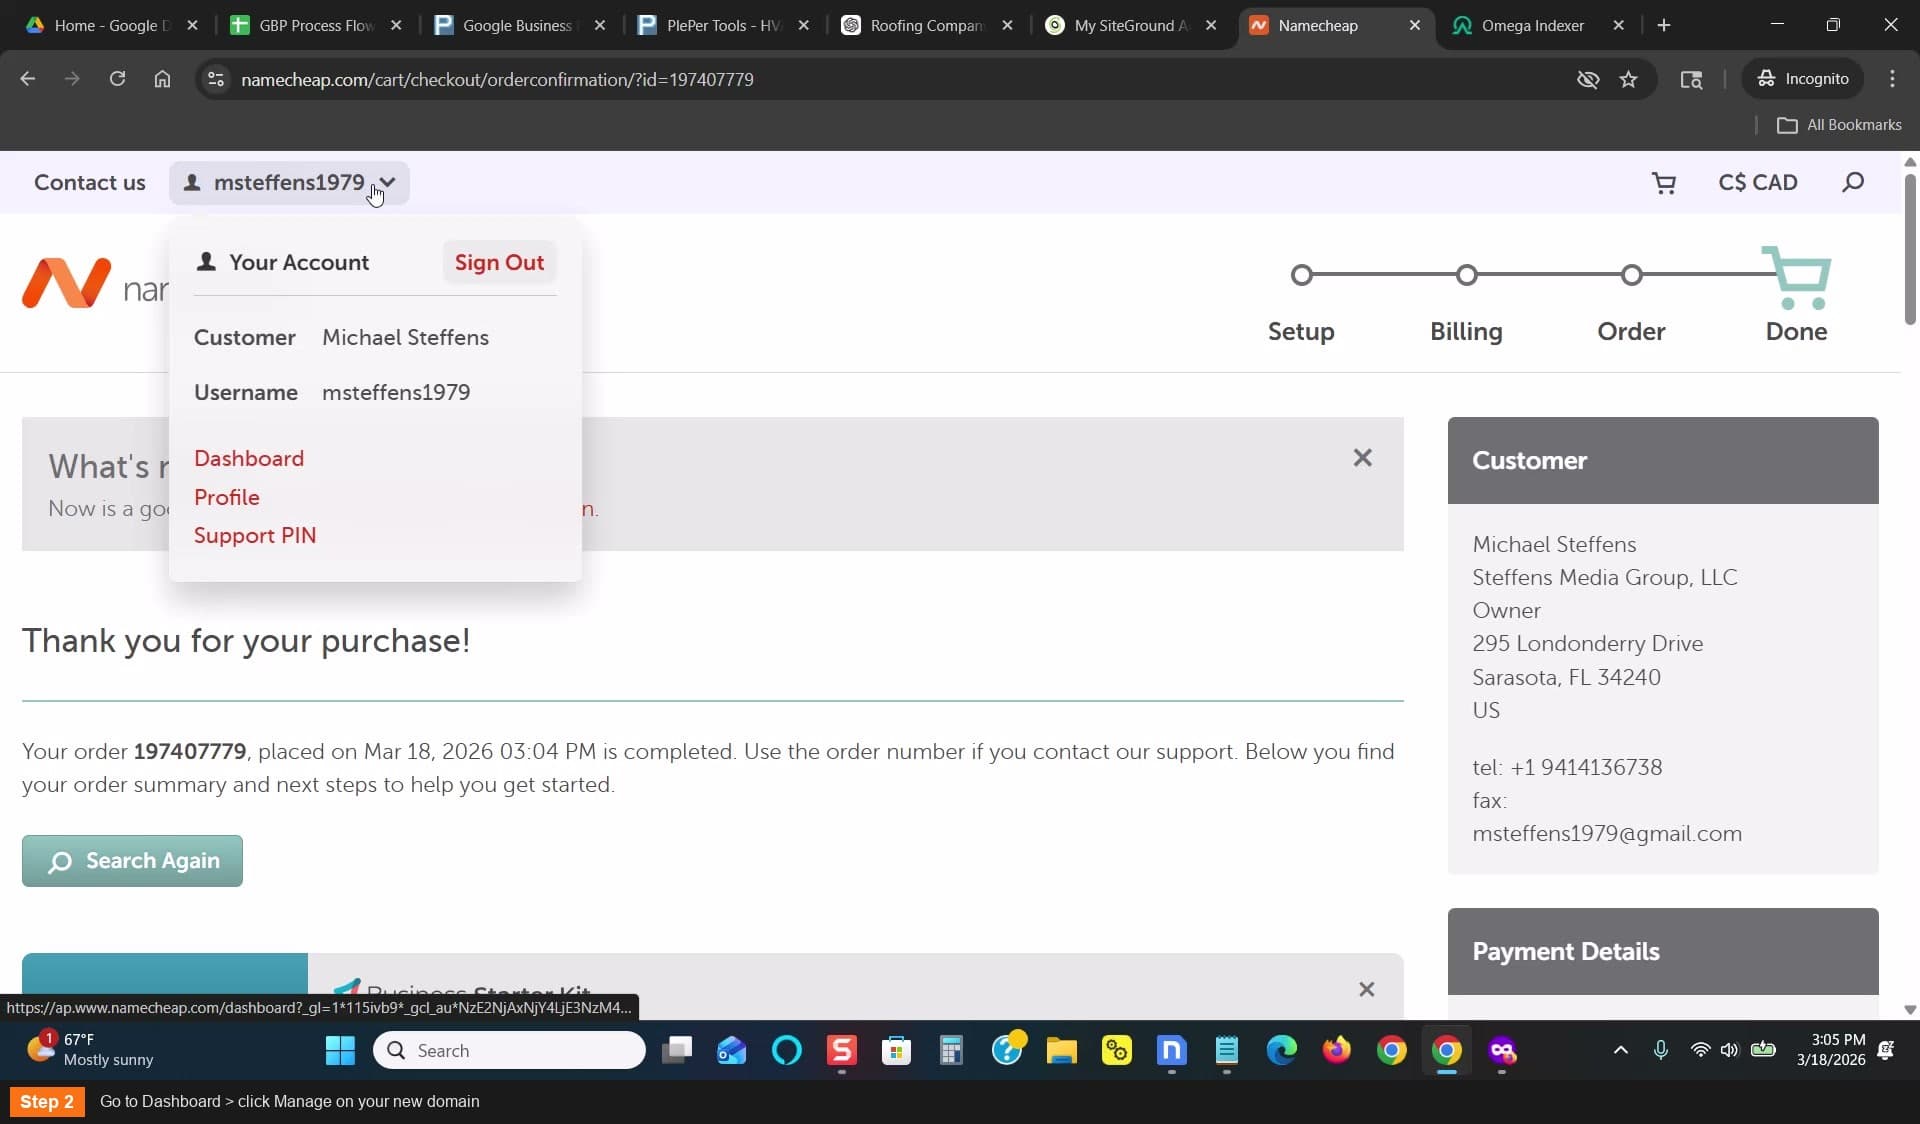This screenshot has height=1124, width=1920.
Task: Open the Wi-Fi network tray icon
Action: pos(1700,1050)
